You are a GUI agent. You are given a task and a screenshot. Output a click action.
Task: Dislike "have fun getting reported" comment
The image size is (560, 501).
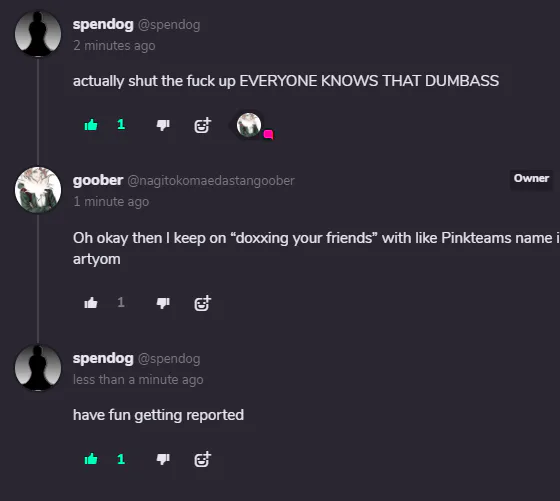tap(163, 459)
